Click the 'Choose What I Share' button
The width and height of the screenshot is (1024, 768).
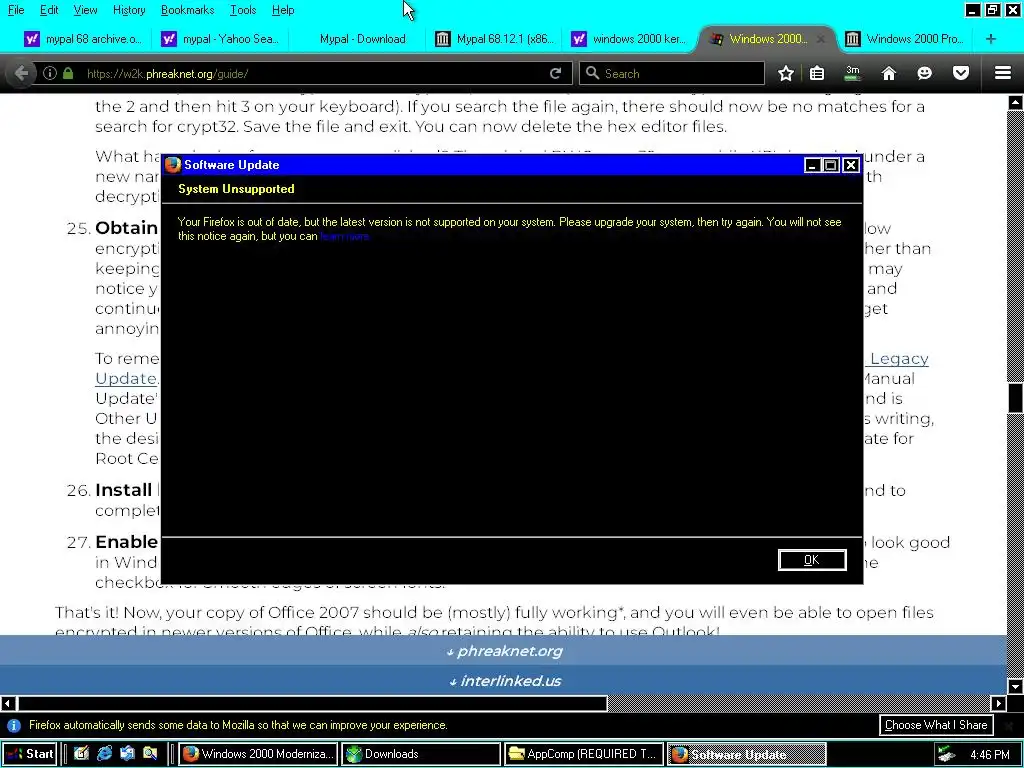pos(936,725)
